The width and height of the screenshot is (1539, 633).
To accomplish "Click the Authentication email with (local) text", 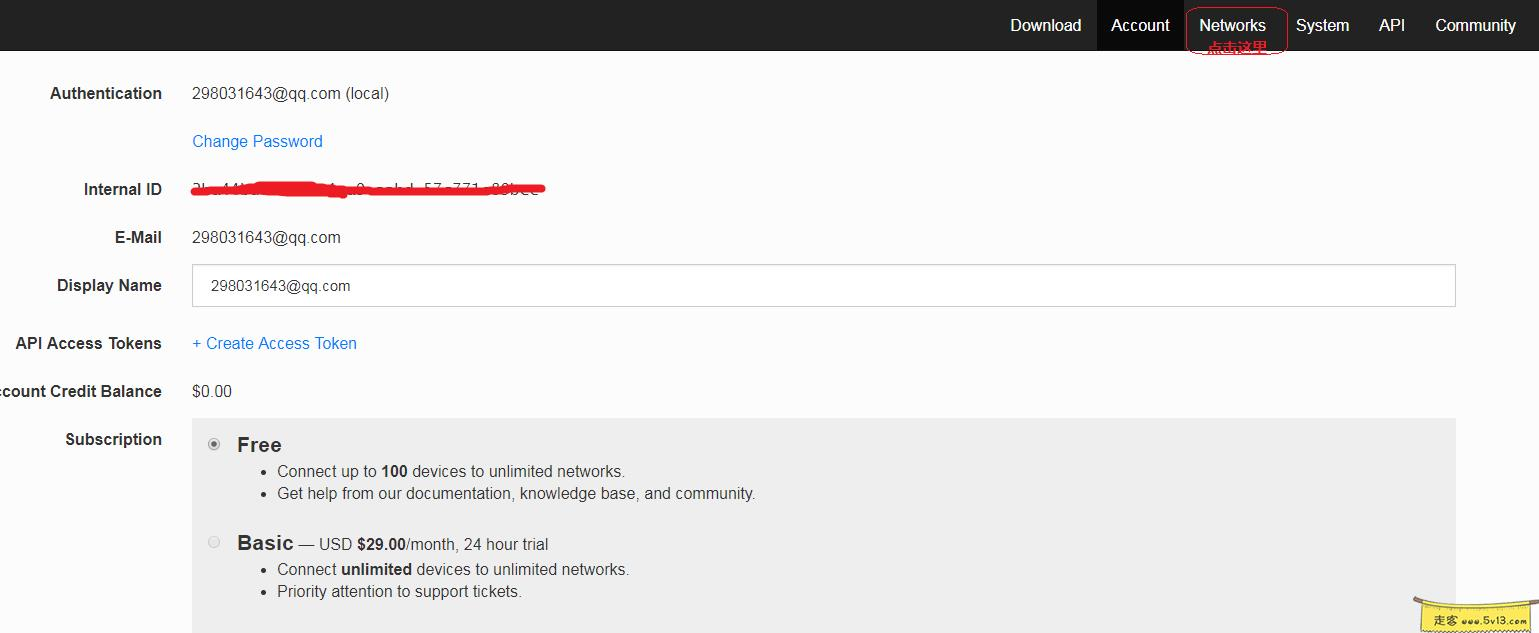I will [x=290, y=93].
